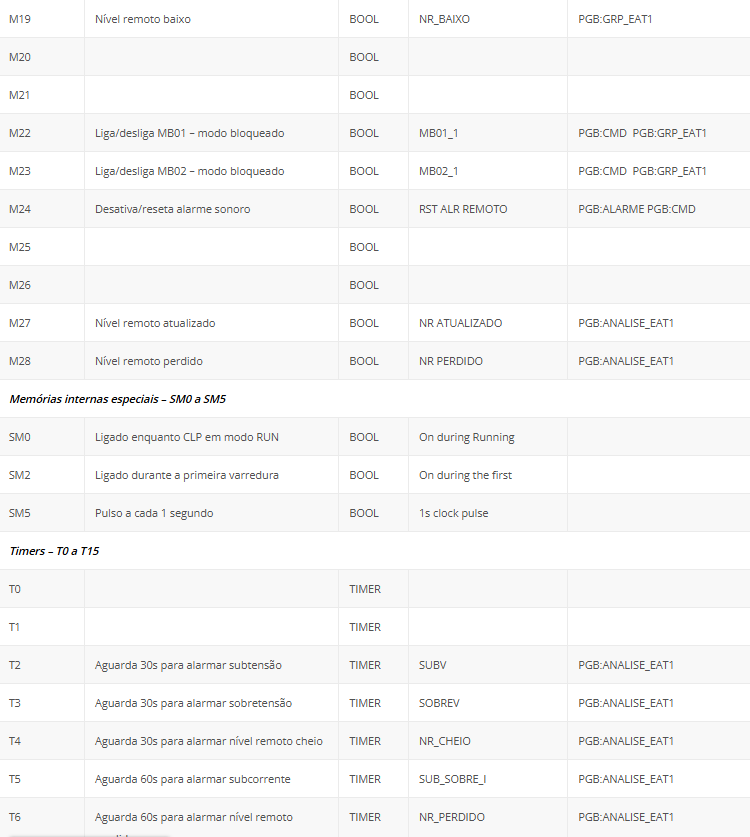
Task: Select the MB02_1 tag cell
Action: [x=439, y=171]
